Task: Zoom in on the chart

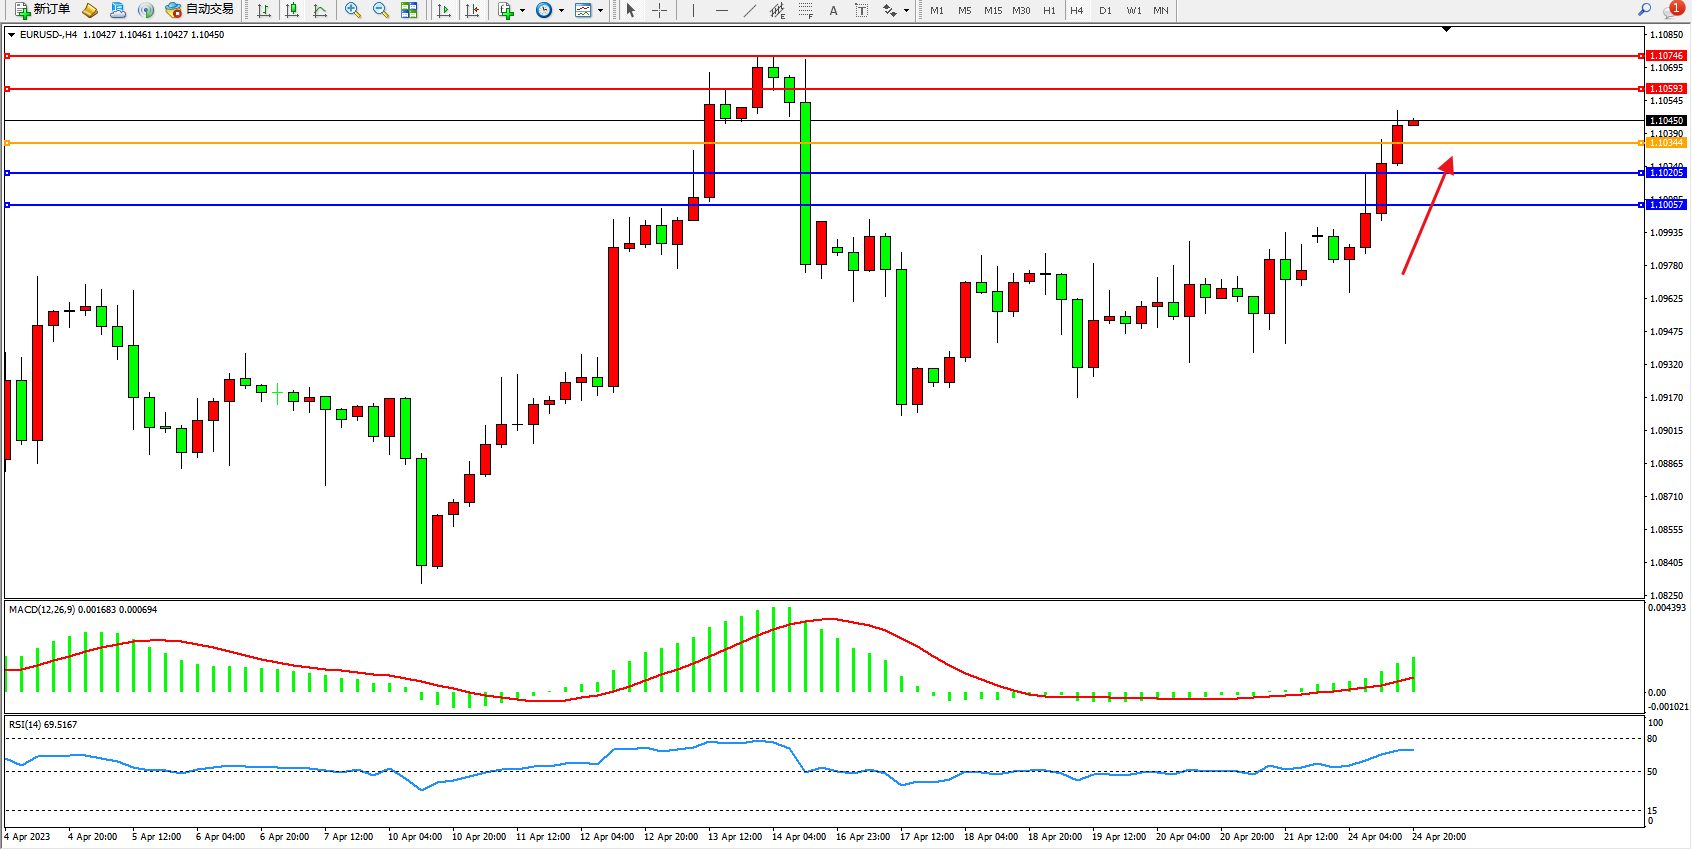Action: pos(352,10)
